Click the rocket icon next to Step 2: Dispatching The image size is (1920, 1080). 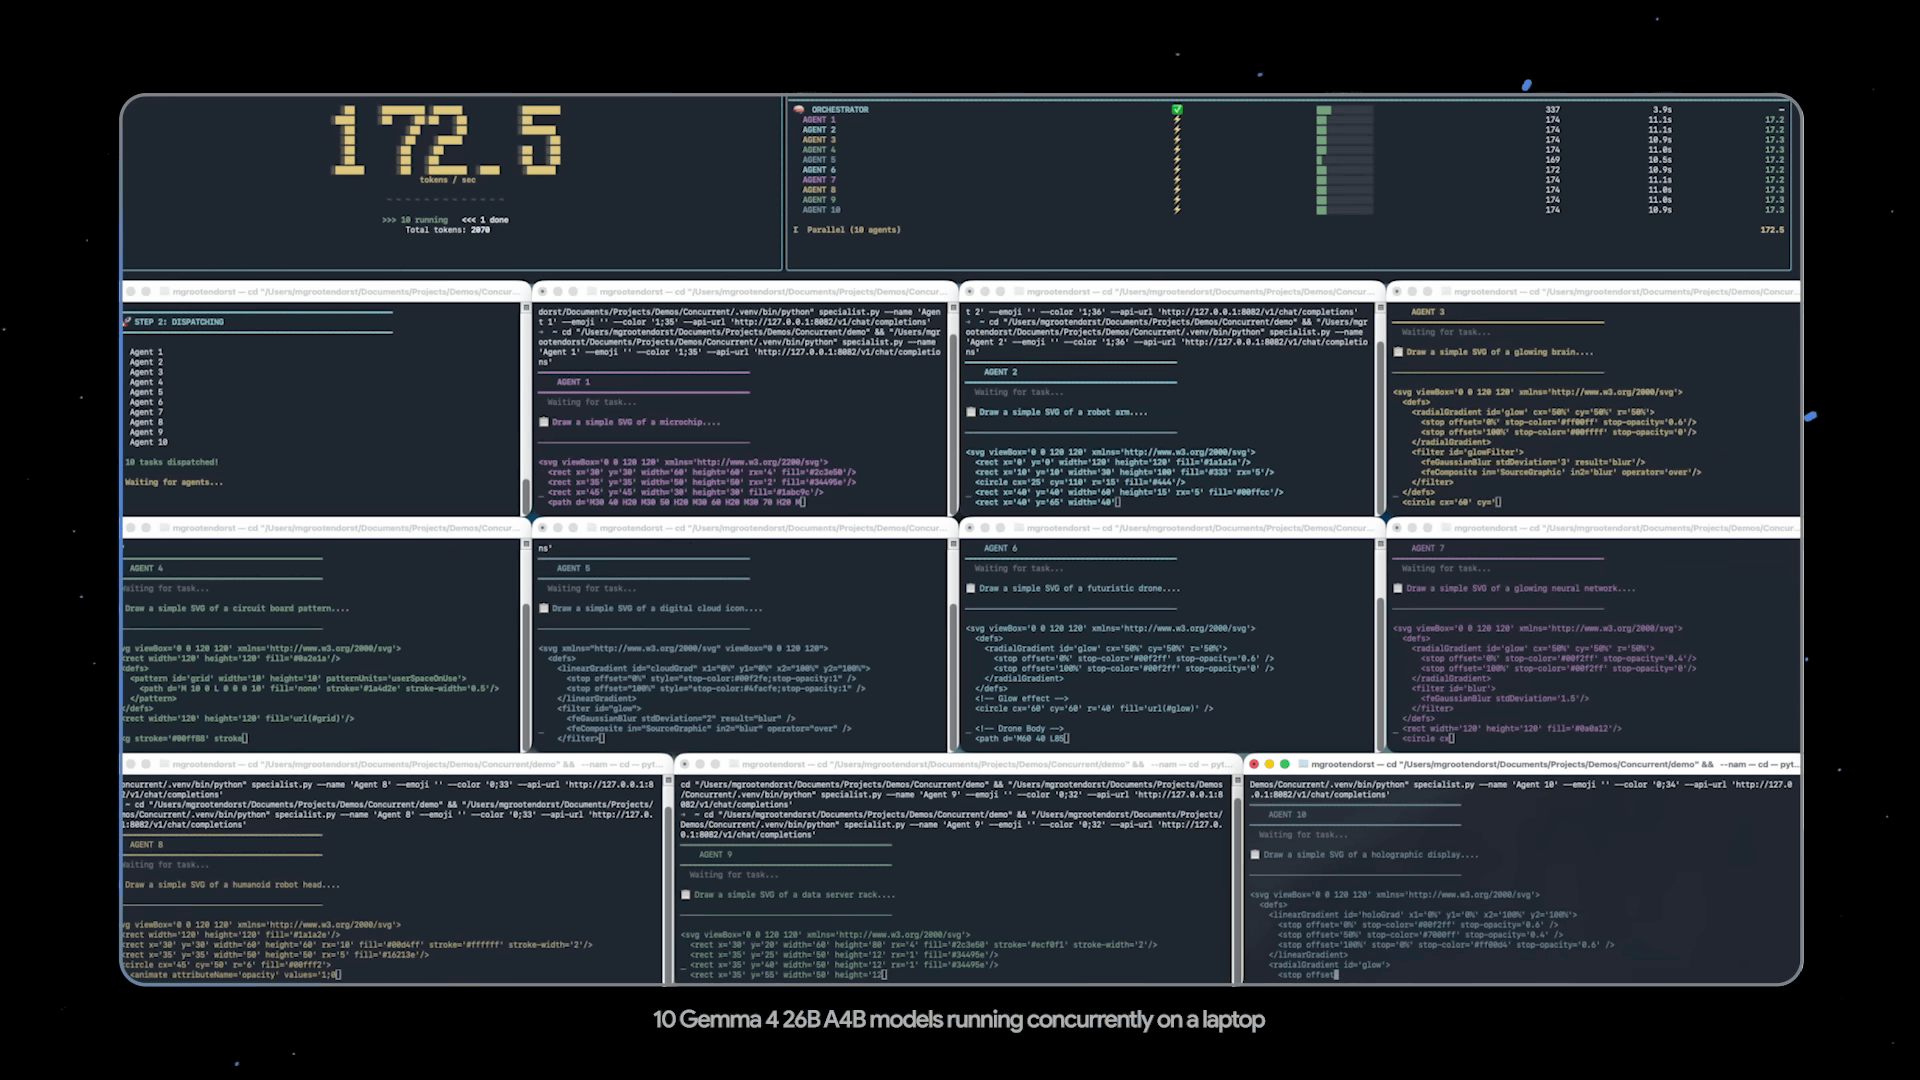click(x=127, y=322)
